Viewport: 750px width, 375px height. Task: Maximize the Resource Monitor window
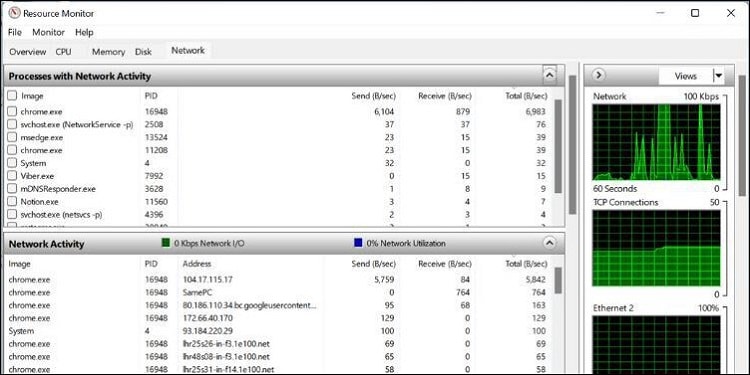coord(695,13)
